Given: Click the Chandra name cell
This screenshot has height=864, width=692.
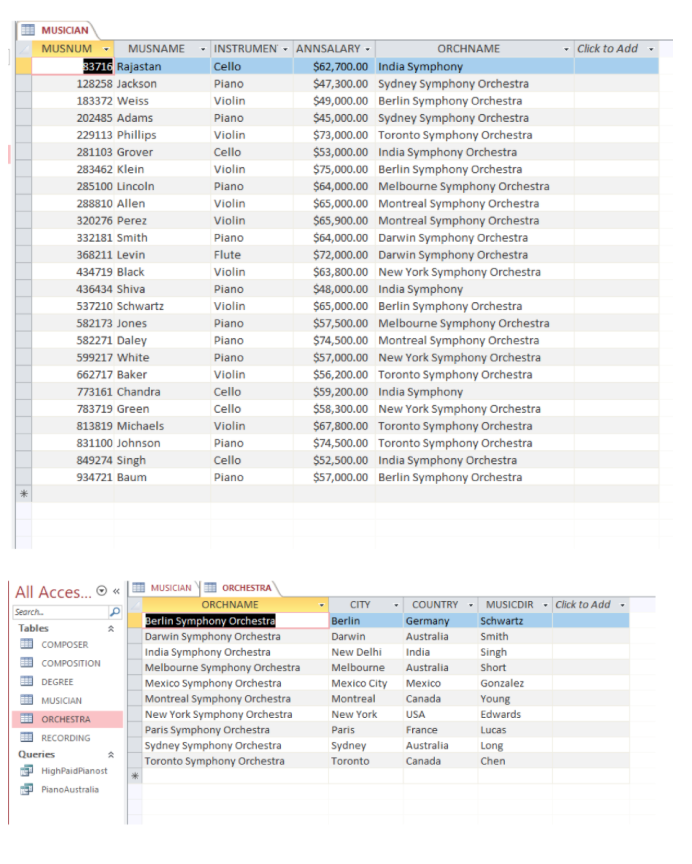Looking at the screenshot, I should 162,392.
